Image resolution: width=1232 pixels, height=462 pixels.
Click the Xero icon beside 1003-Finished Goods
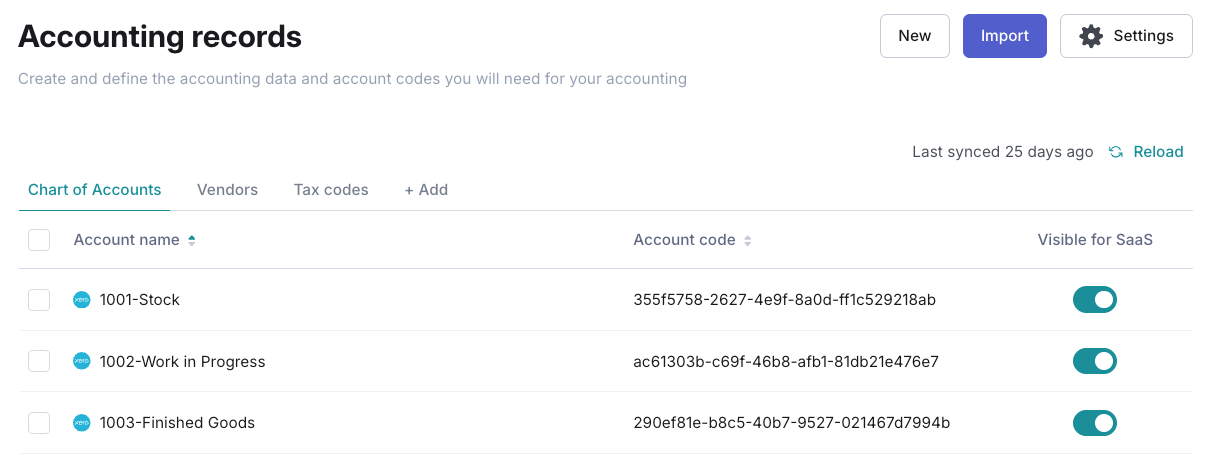point(82,423)
